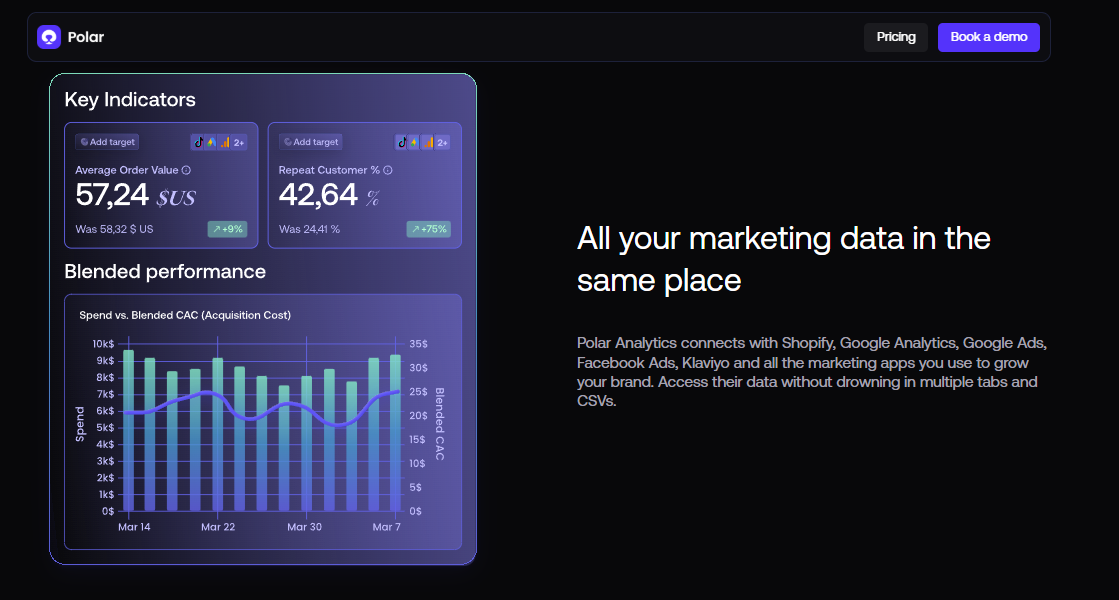Click the Polar Analytics description paragraph
The height and width of the screenshot is (600, 1119).
(x=812, y=372)
